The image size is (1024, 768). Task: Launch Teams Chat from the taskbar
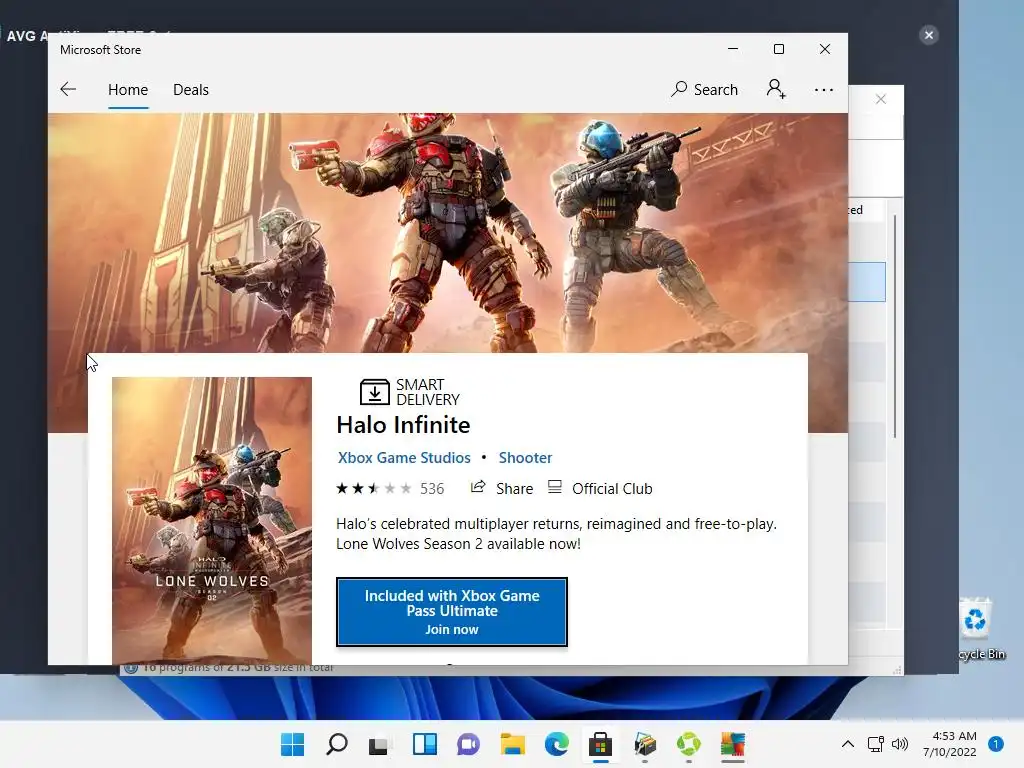[x=468, y=744]
